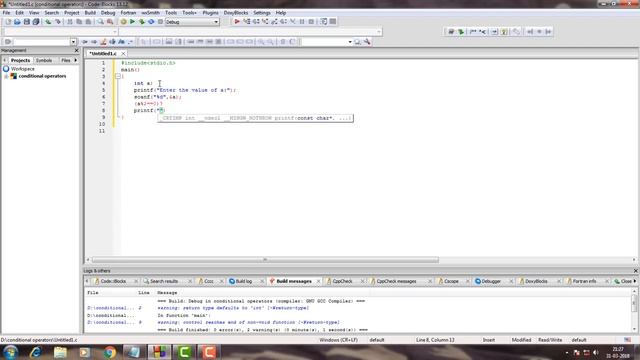Open Windows Start menu
Viewport: 640px width, 360px height.
coord(11,352)
